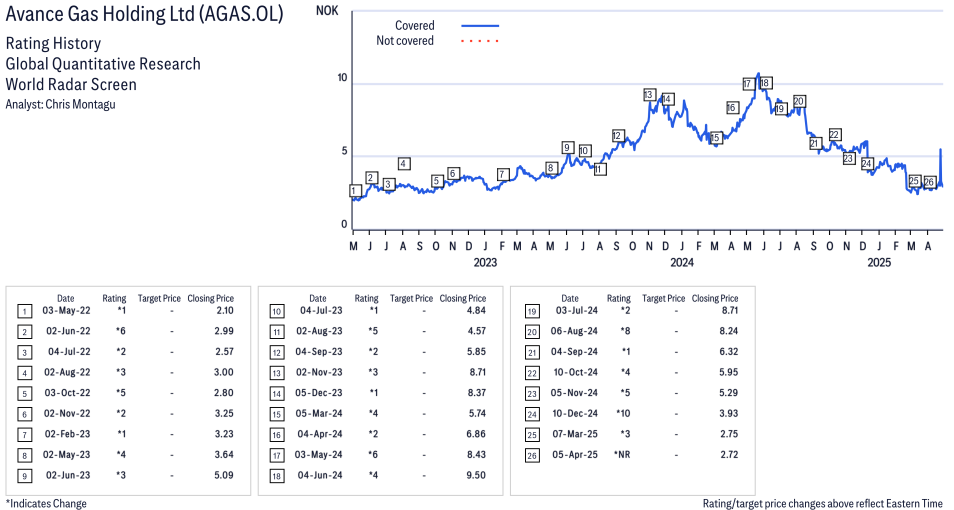Click rating *8 for 06-Aug-24
Viewport: 954px width, 510px height.
[625, 331]
